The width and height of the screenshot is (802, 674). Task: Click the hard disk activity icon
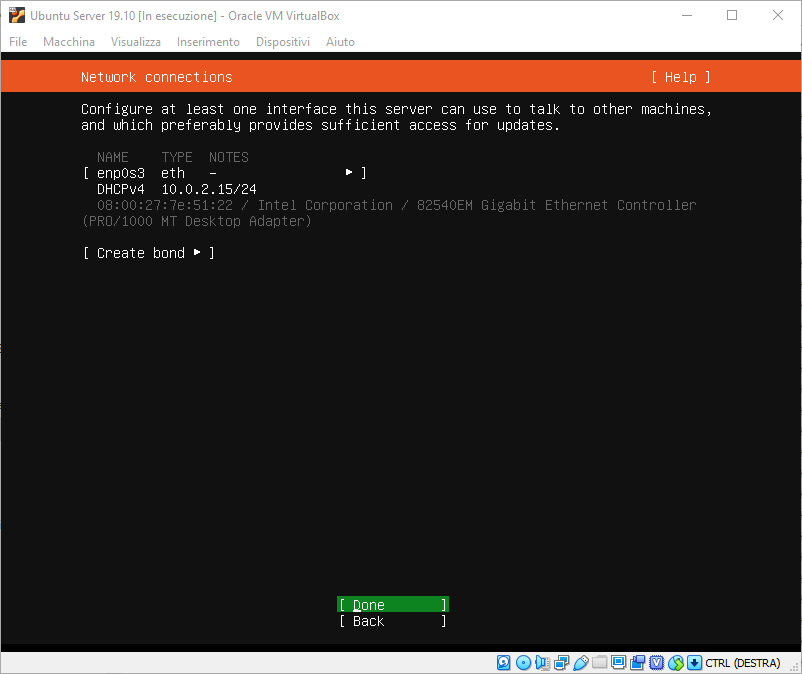pyautogui.click(x=503, y=663)
